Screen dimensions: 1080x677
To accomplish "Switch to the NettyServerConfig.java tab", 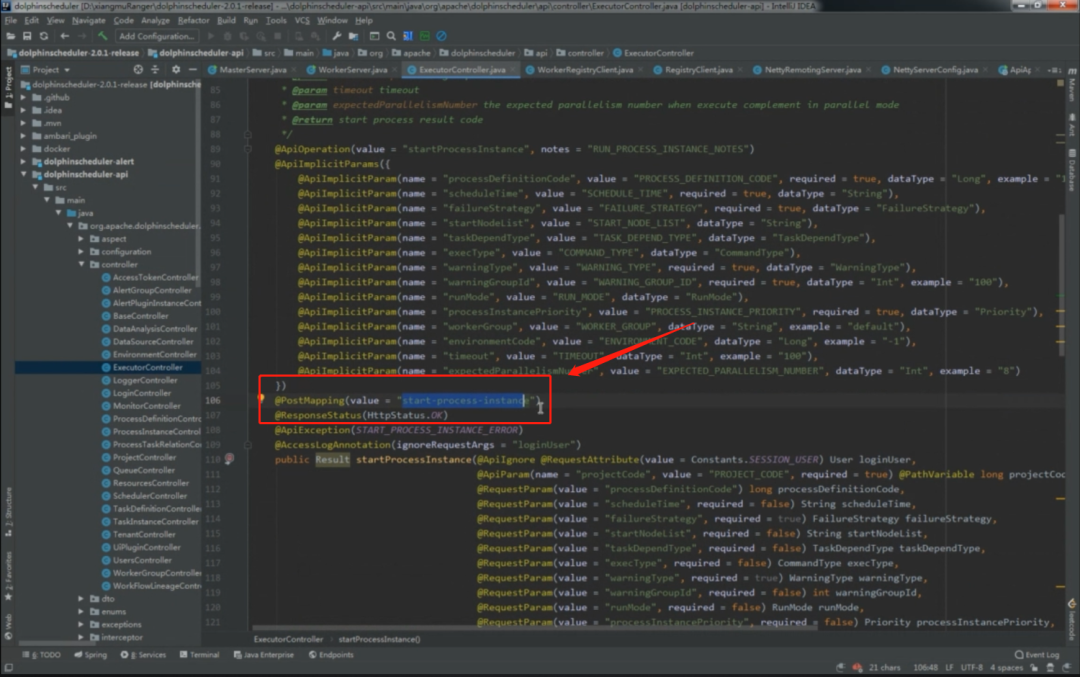I will 935,70.
